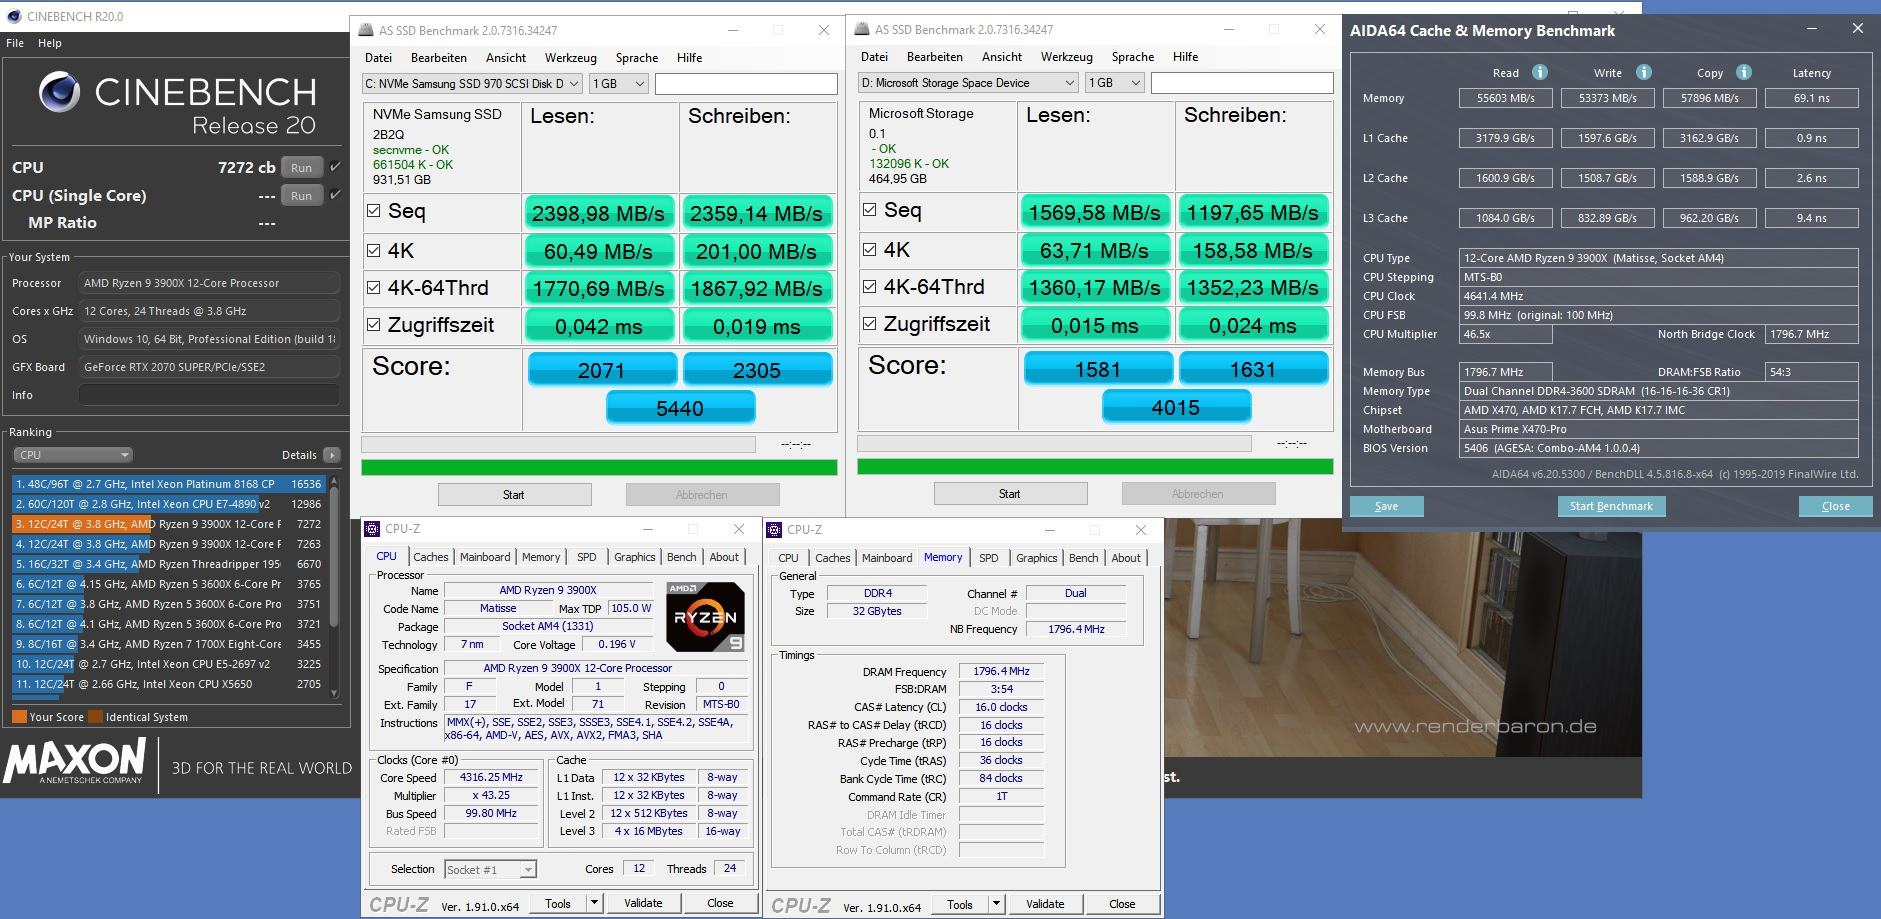The height and width of the screenshot is (919, 1881).
Task: Open the Tools dropdown arrow in the CPU-Z CPU window
Action: (593, 903)
